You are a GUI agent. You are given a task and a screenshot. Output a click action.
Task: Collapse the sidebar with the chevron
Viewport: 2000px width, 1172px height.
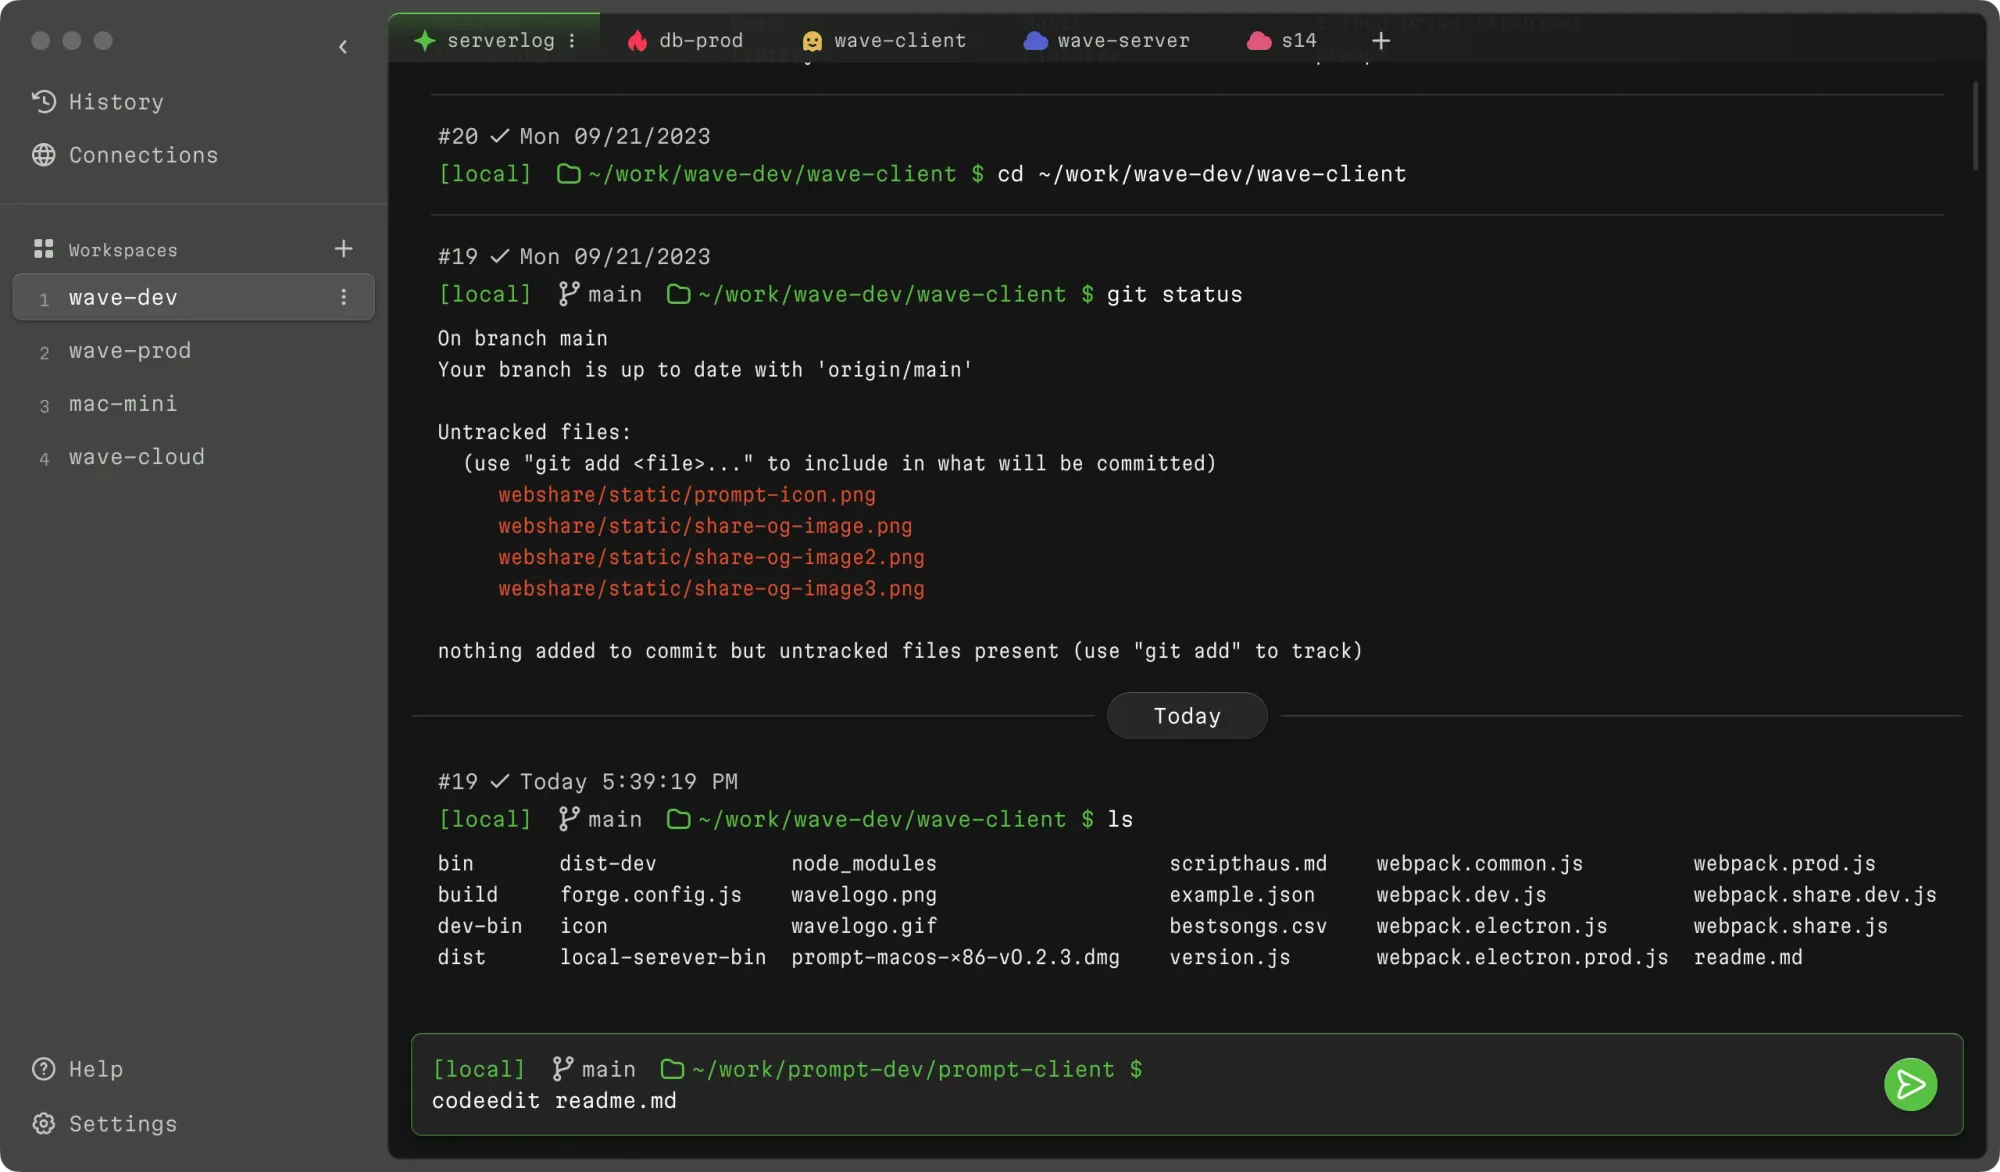[343, 47]
